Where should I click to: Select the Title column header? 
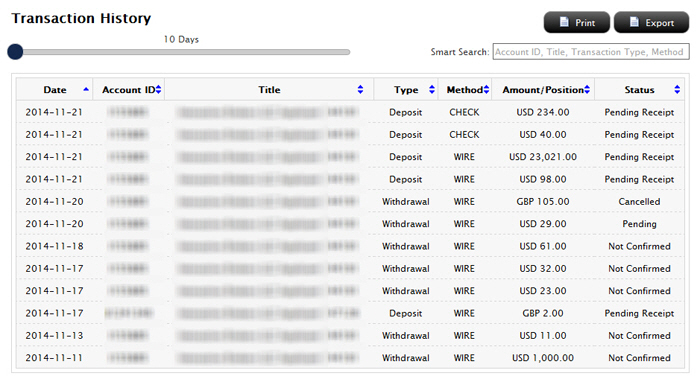click(269, 89)
